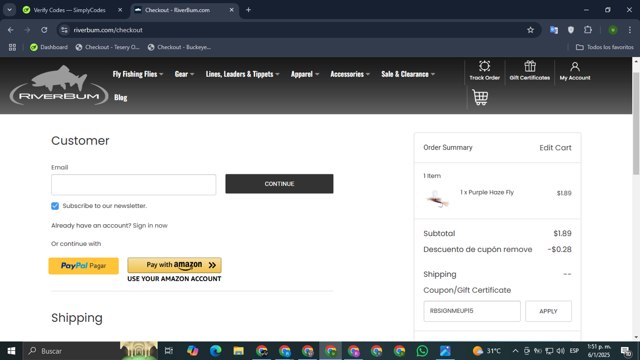Click Sign in now link

[x=150, y=225]
